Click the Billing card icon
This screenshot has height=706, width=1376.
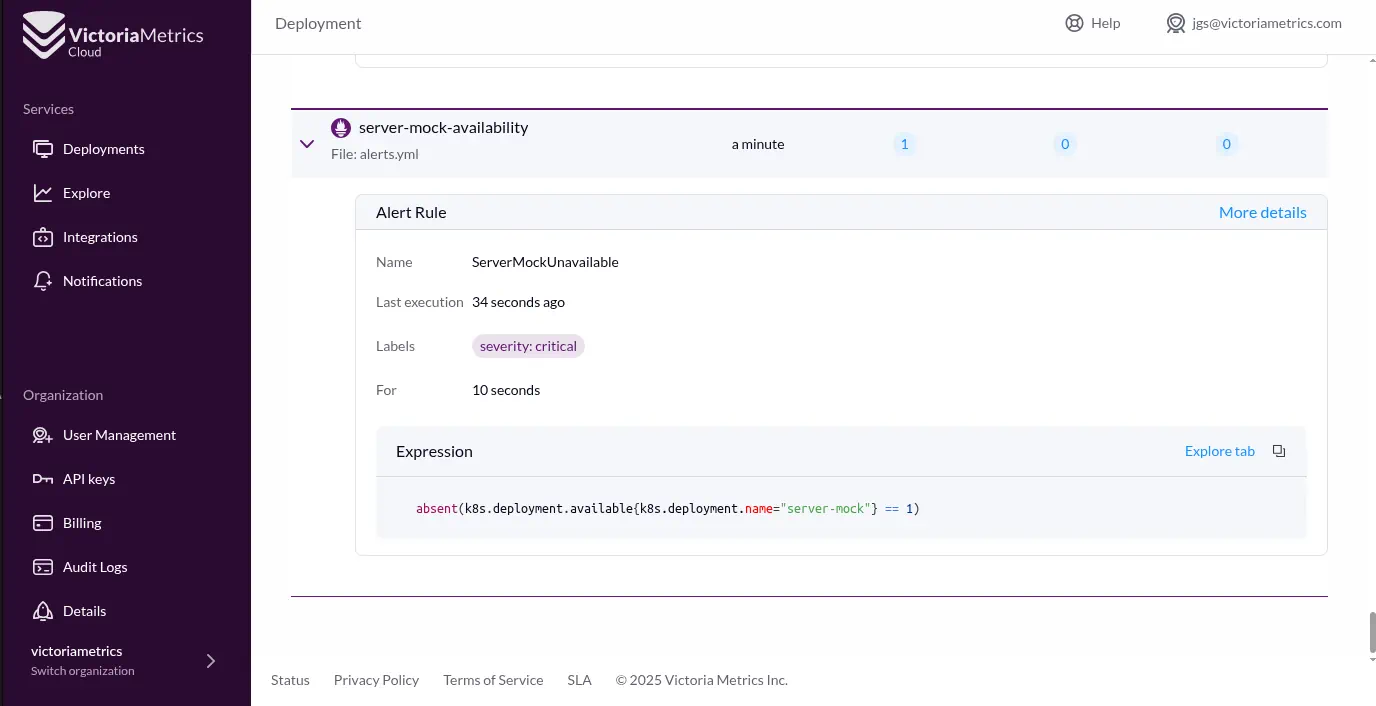coord(43,523)
